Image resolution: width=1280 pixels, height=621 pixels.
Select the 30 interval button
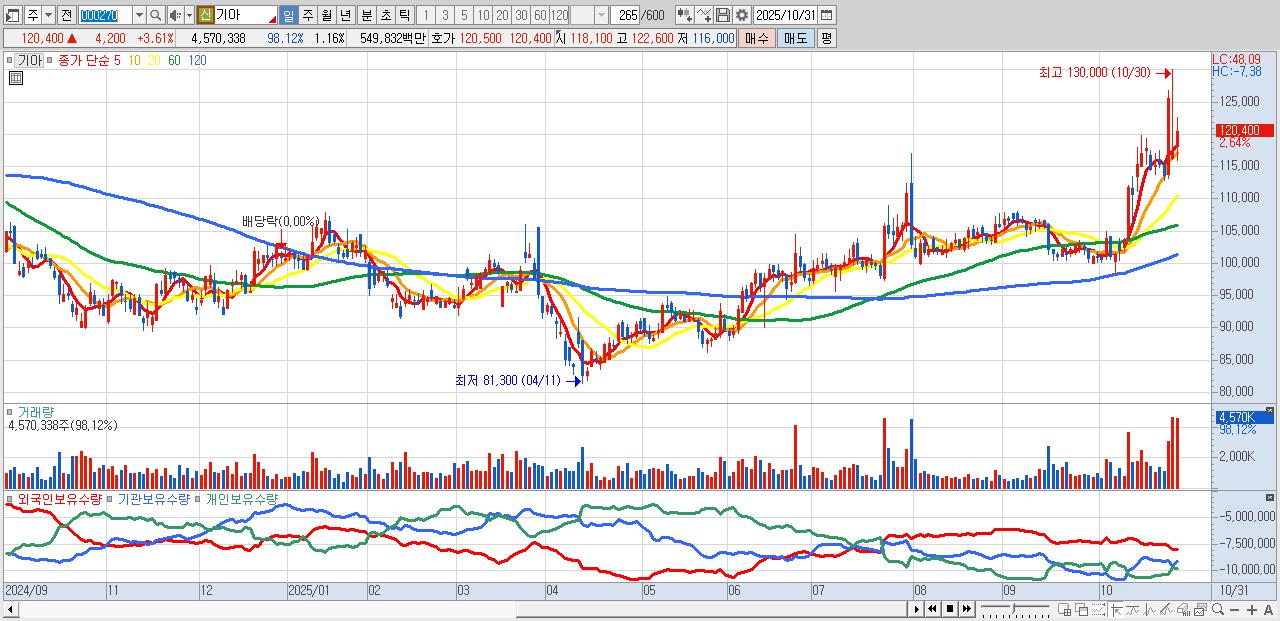[521, 15]
